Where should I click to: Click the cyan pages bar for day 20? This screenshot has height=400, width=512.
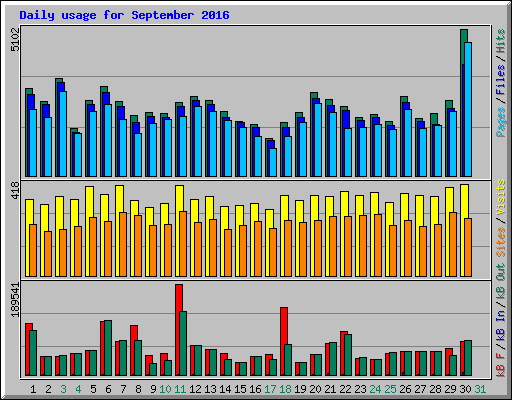click(x=318, y=140)
